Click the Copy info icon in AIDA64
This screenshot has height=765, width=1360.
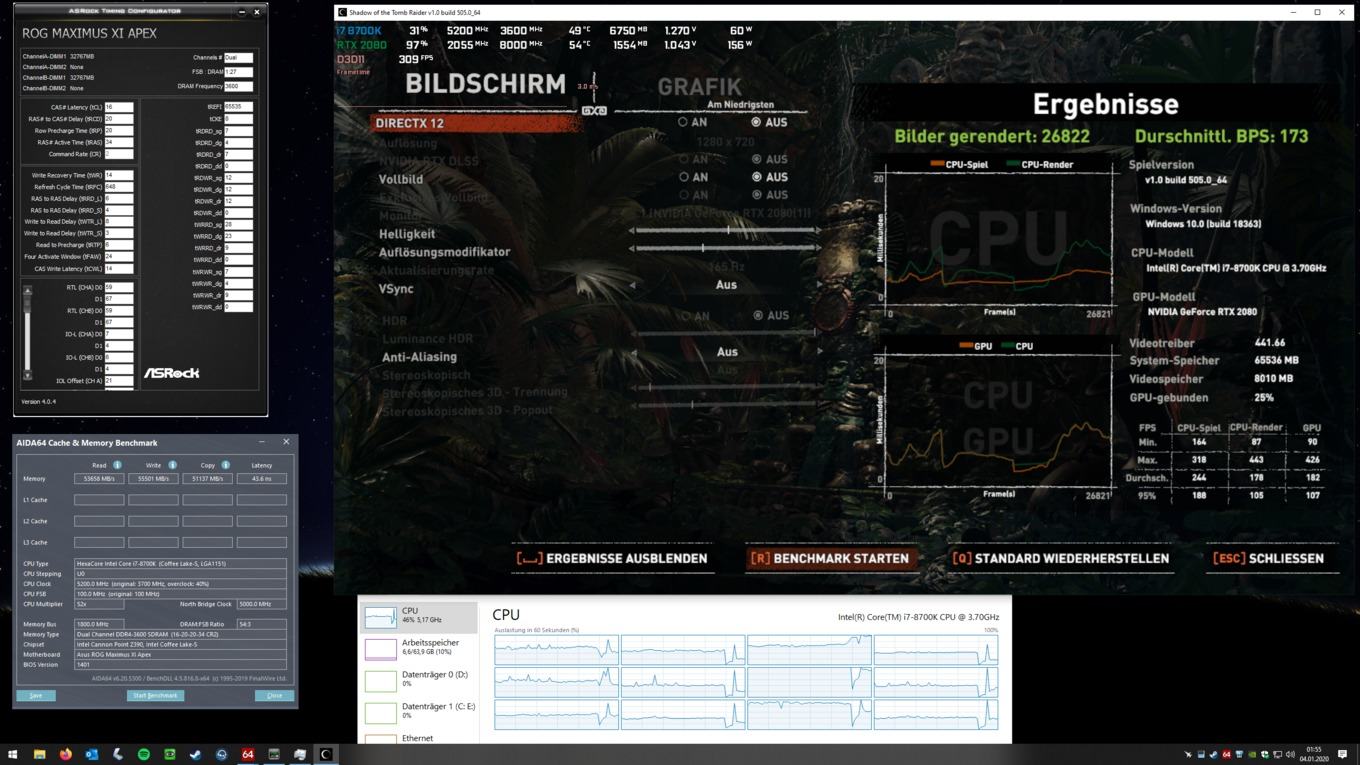[225, 465]
